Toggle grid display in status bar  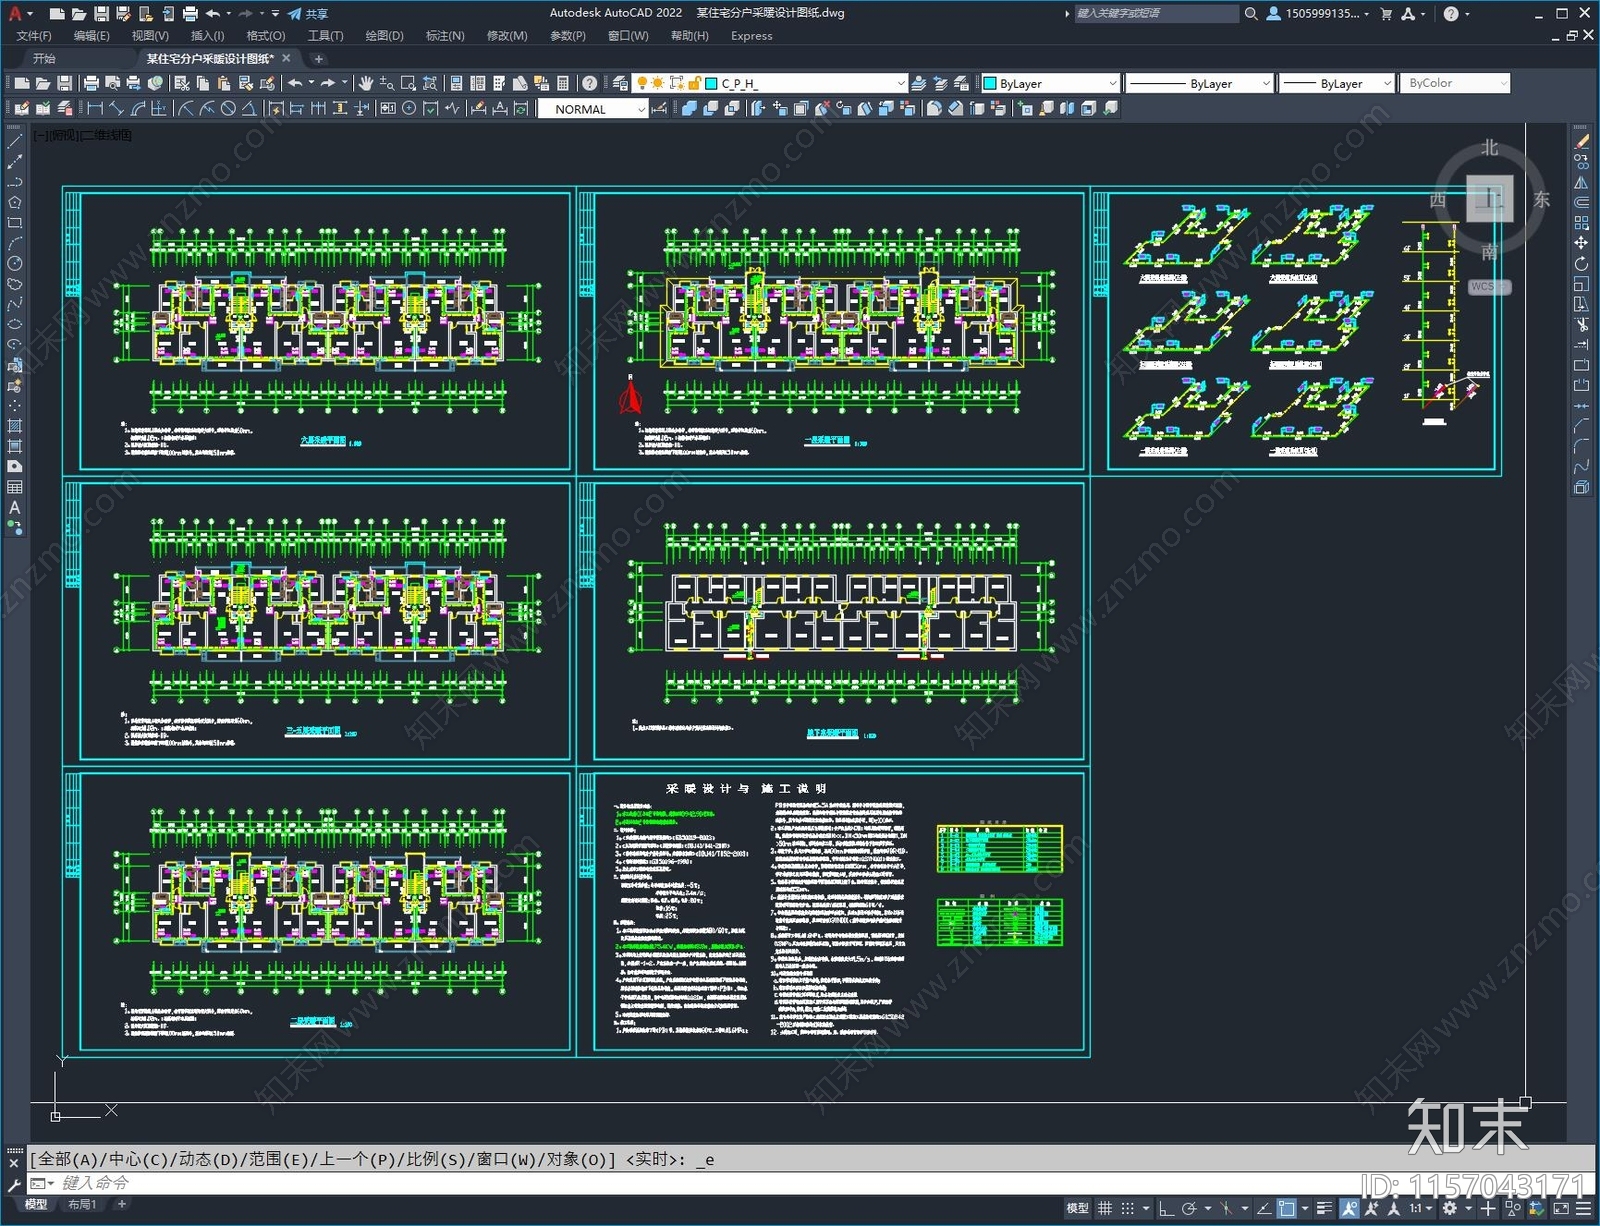click(x=1105, y=1208)
